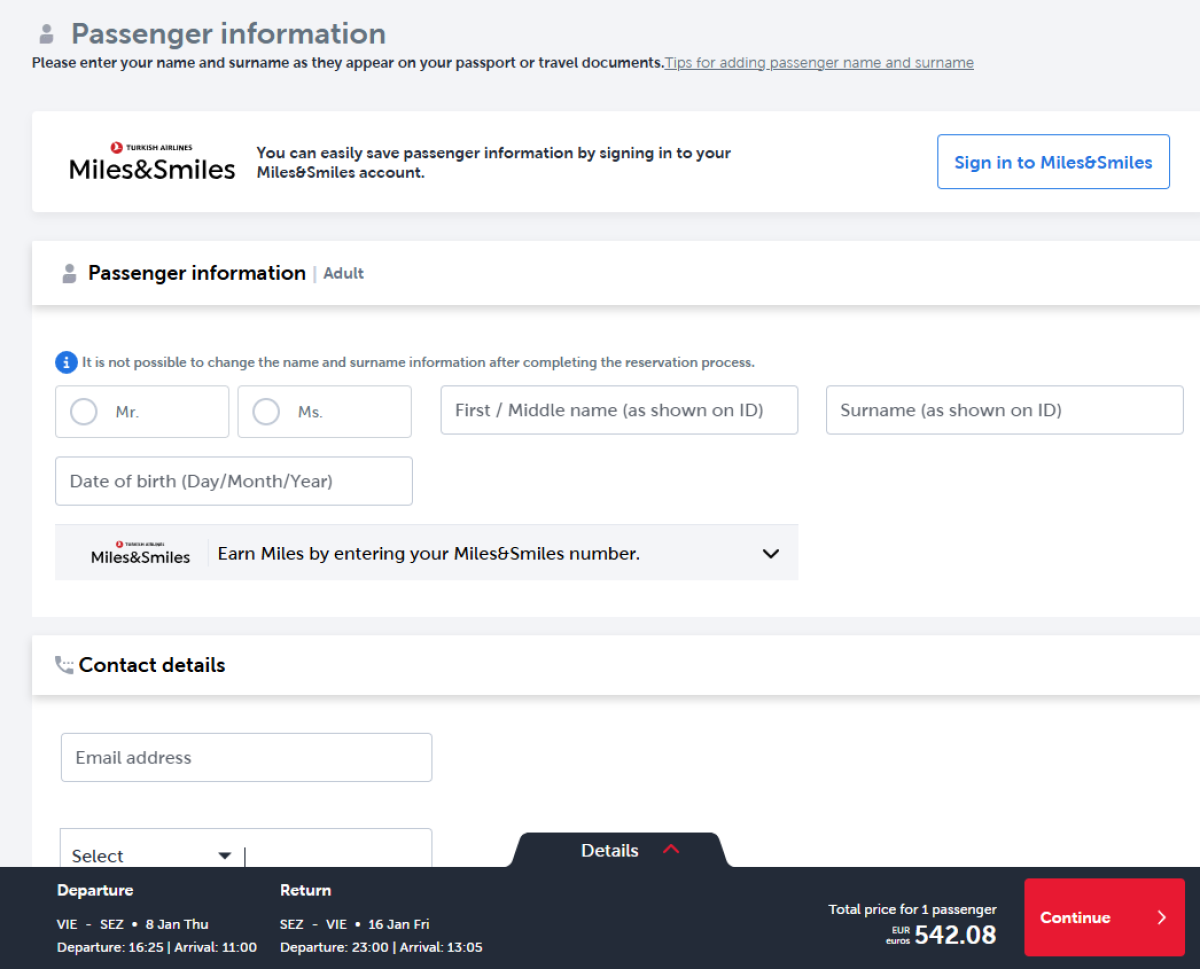
Task: Click the phone icon beside Contact details
Action: [64, 665]
